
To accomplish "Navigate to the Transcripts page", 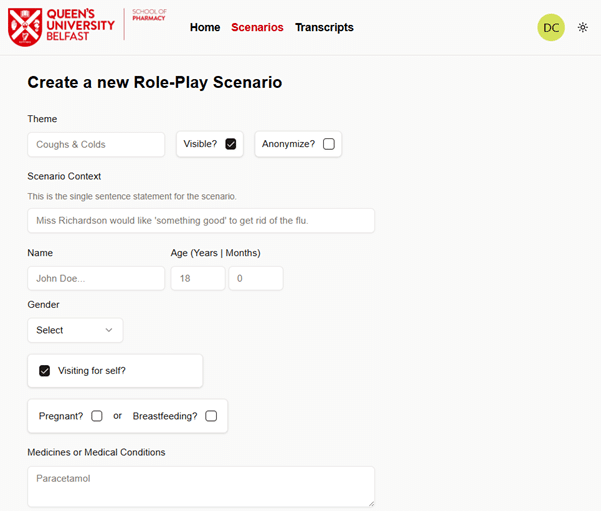I will coord(324,28).
